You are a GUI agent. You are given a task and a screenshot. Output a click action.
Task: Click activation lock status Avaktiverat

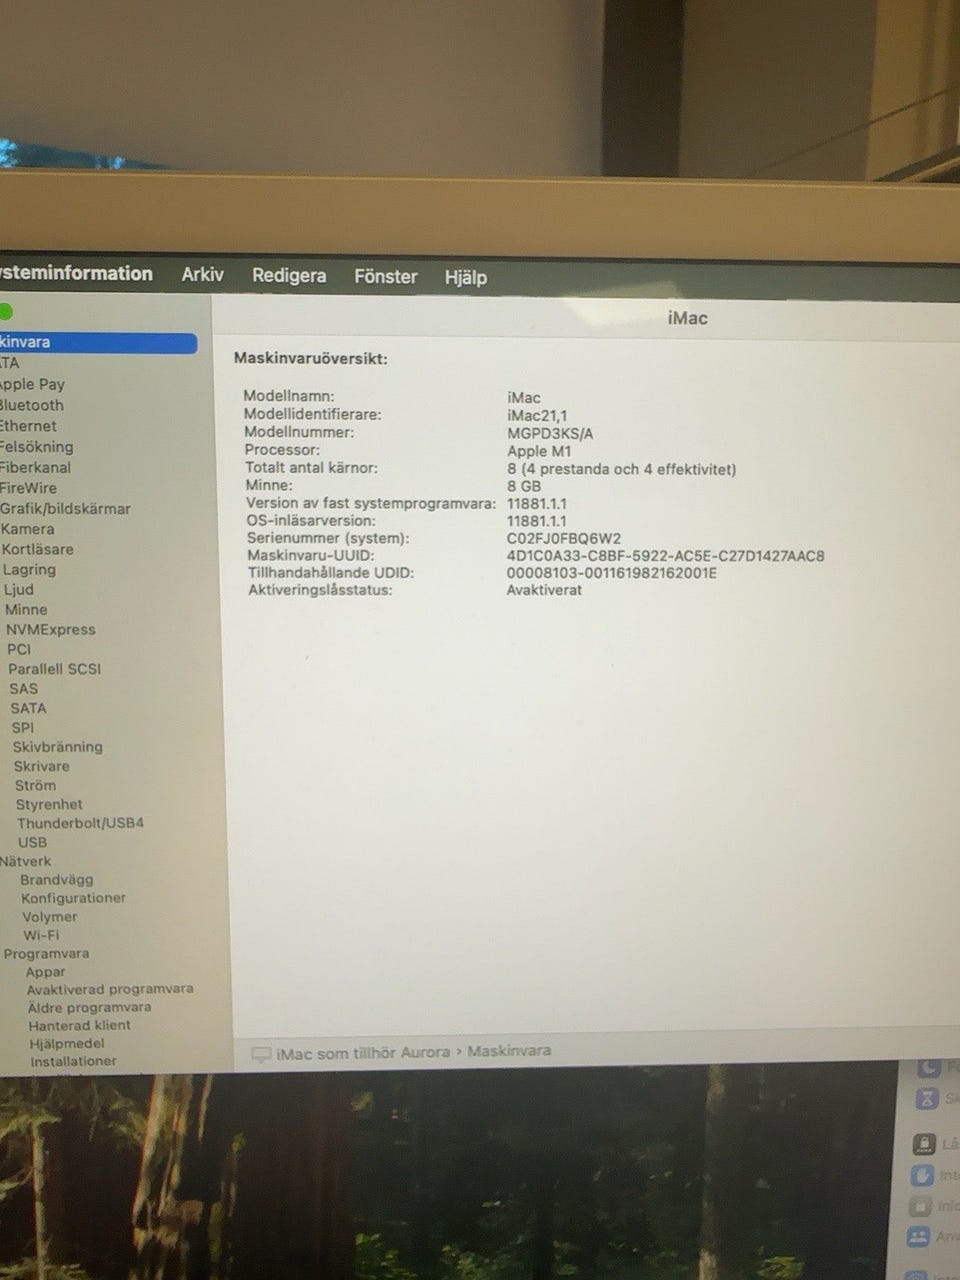pos(544,590)
